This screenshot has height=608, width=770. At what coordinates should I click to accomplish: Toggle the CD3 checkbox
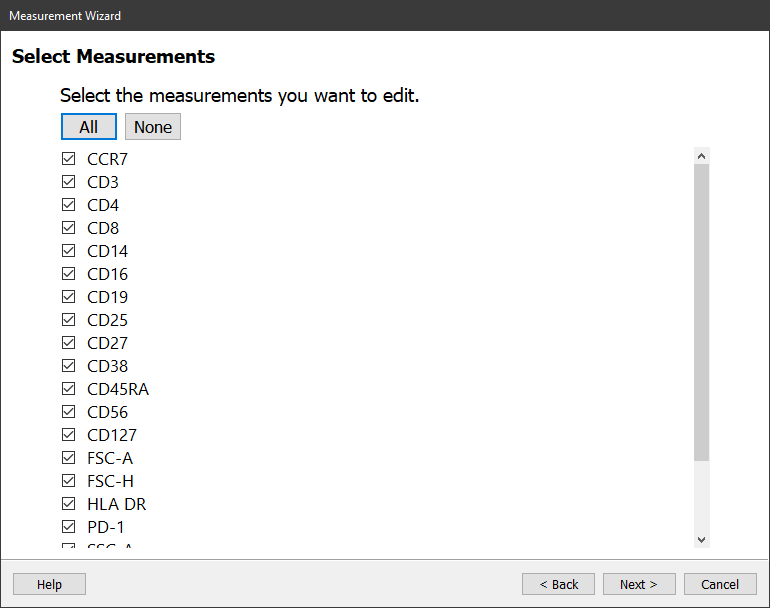pos(69,182)
